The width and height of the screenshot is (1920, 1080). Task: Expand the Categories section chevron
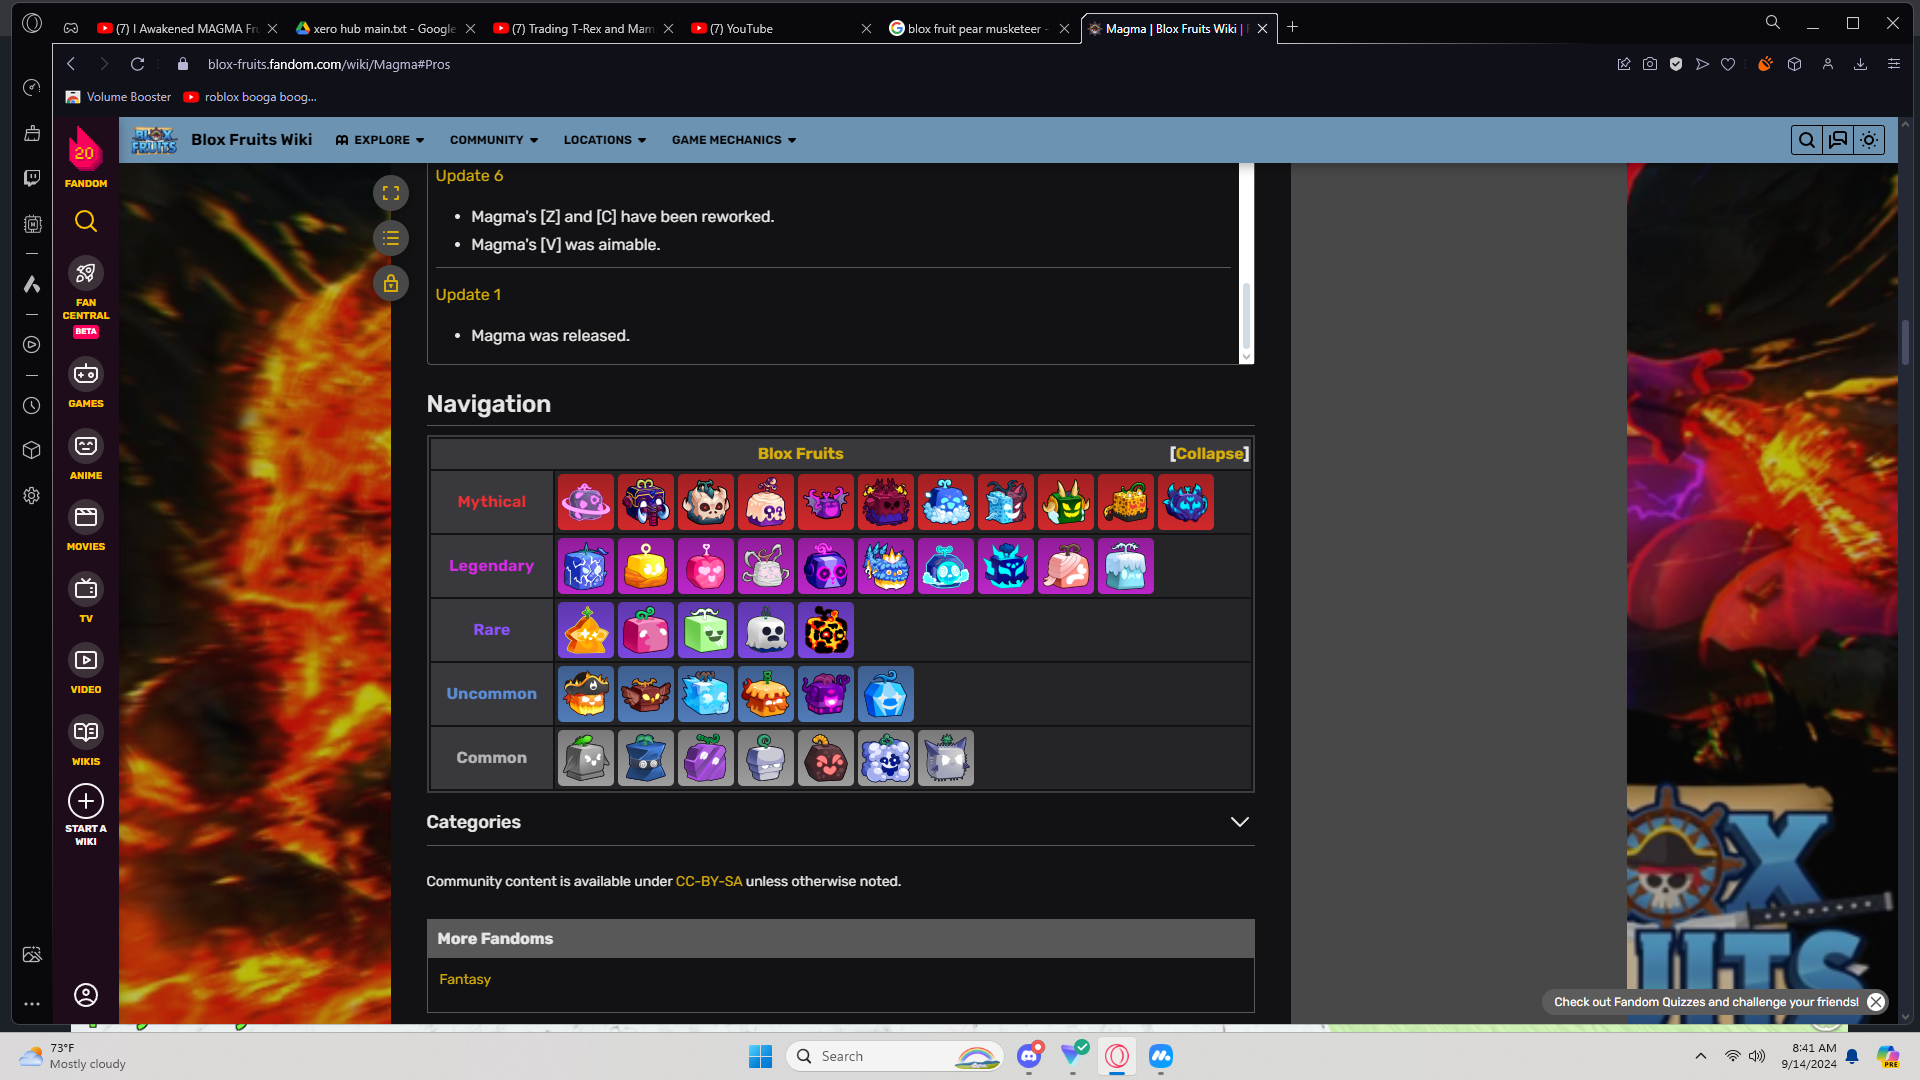[x=1240, y=822]
